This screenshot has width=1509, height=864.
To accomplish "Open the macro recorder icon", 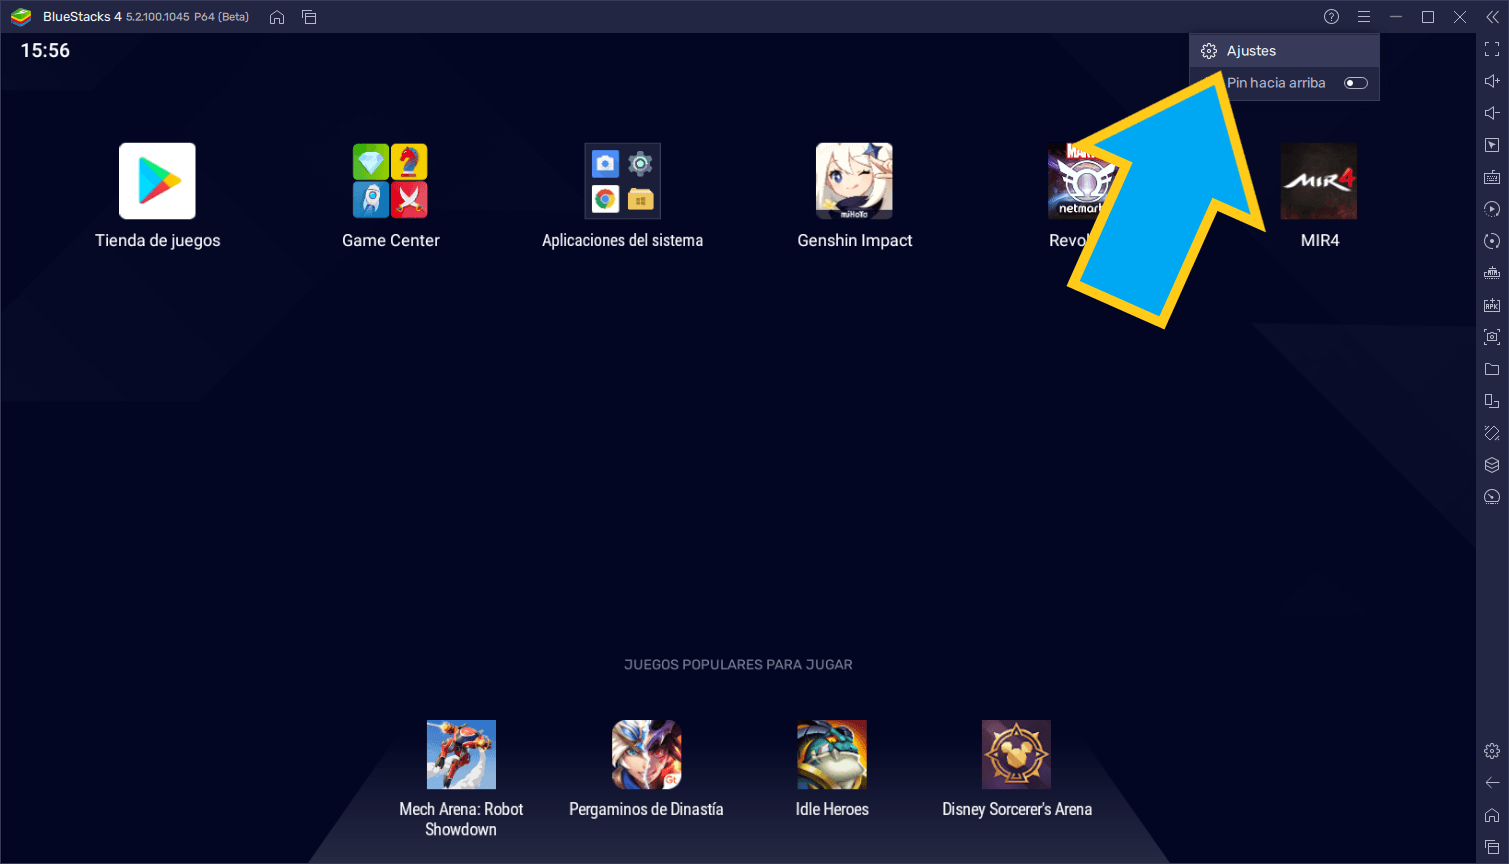I will click(x=1492, y=209).
